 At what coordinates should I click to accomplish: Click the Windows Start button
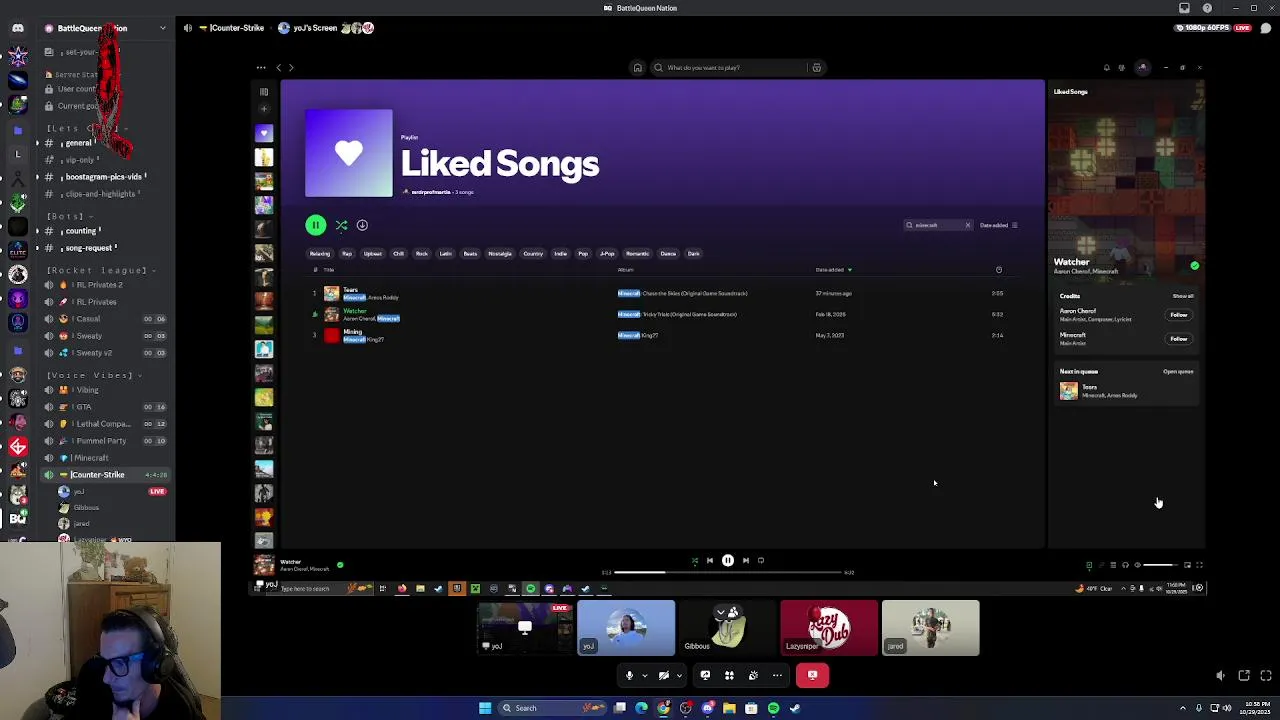pos(485,708)
